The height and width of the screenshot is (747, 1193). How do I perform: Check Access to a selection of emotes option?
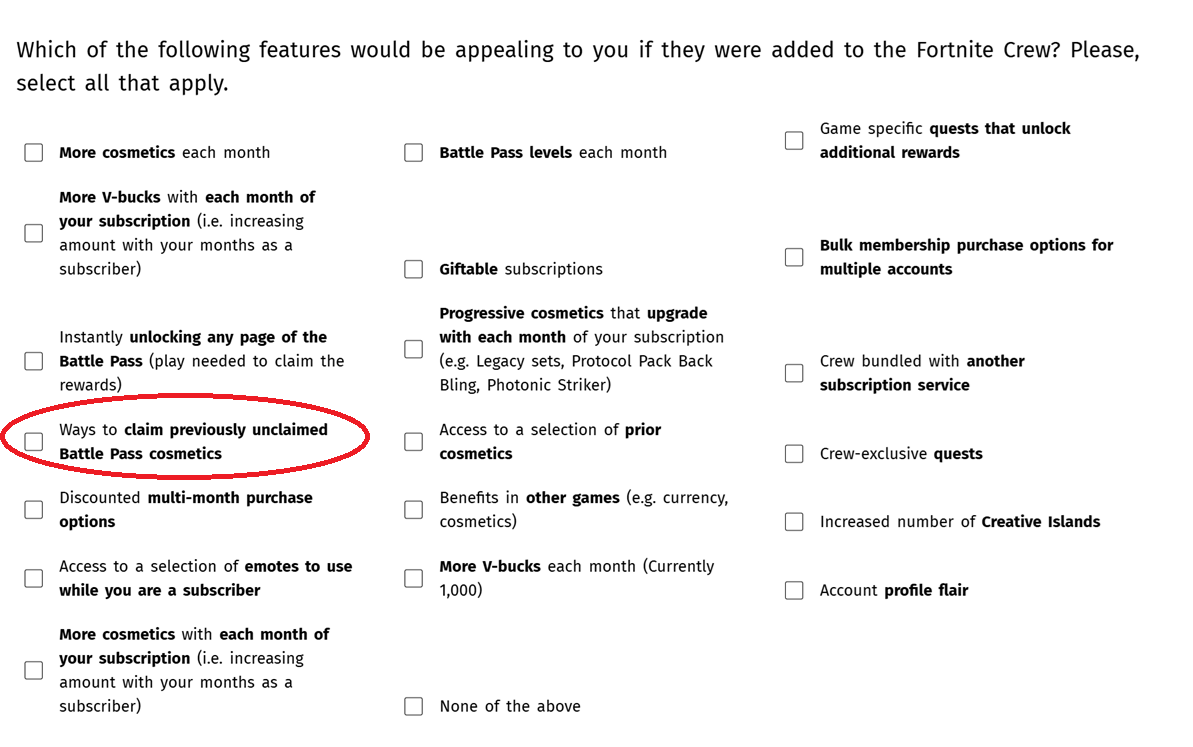(x=33, y=578)
